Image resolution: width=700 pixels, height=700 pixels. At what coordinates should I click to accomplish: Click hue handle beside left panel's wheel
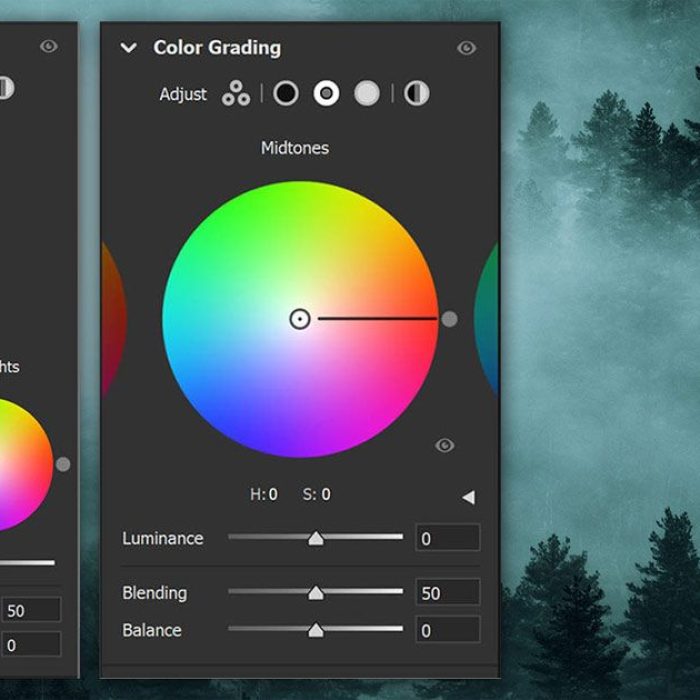pyautogui.click(x=63, y=464)
